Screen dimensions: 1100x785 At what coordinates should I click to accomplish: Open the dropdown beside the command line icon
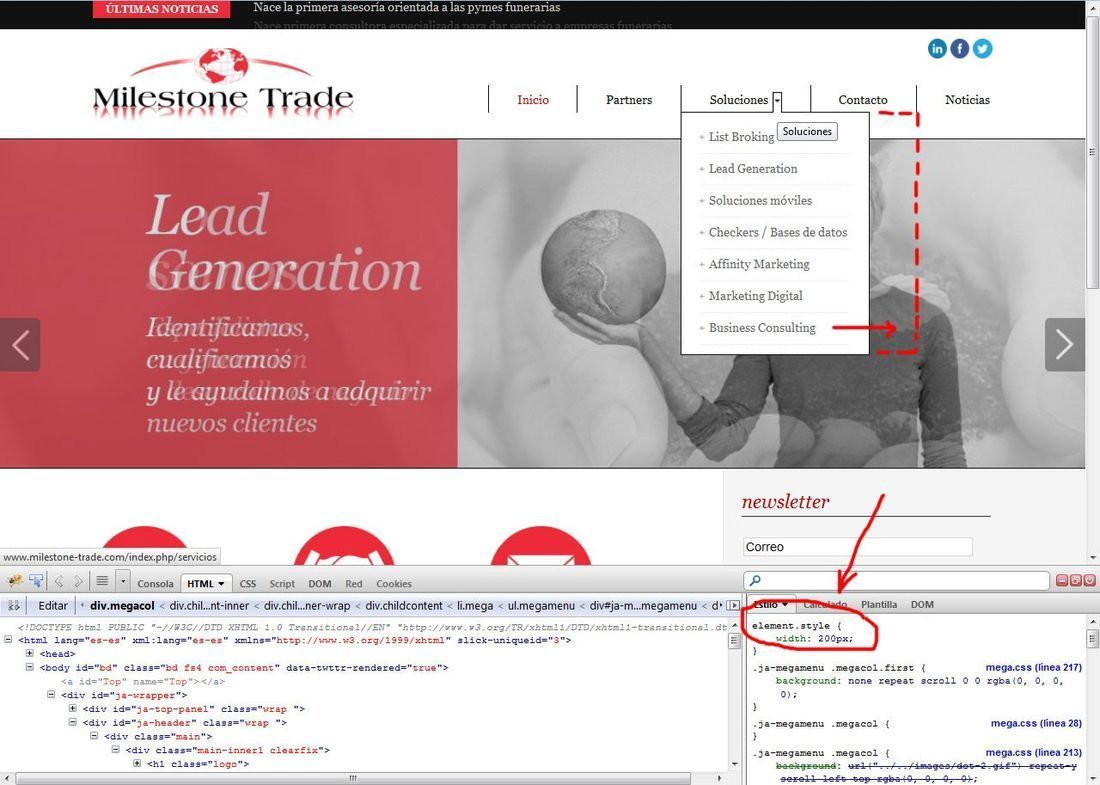click(123, 582)
